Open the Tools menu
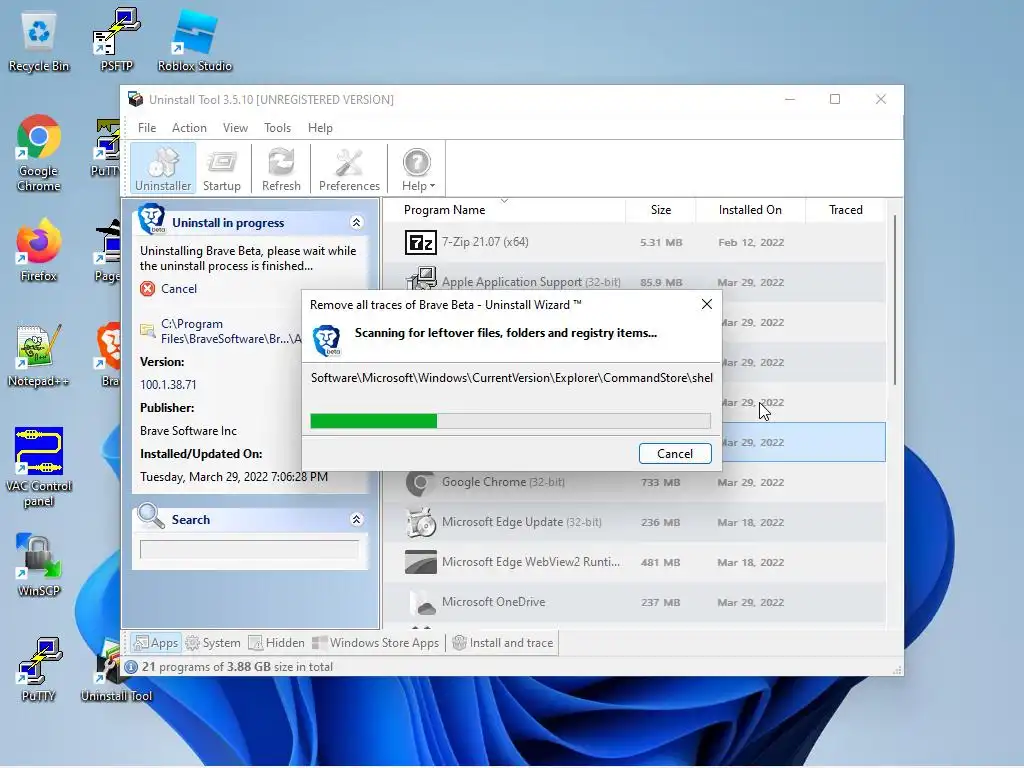Viewport: 1024px width, 768px height. point(277,128)
